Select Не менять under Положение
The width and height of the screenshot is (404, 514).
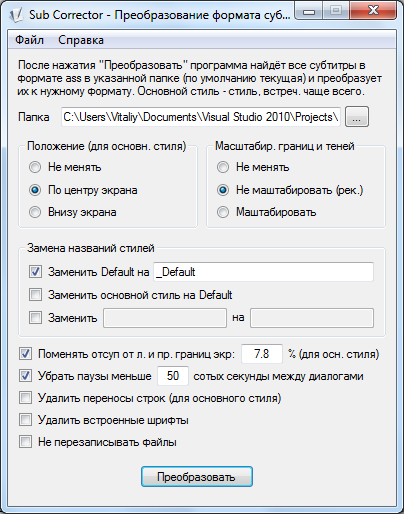(35, 167)
